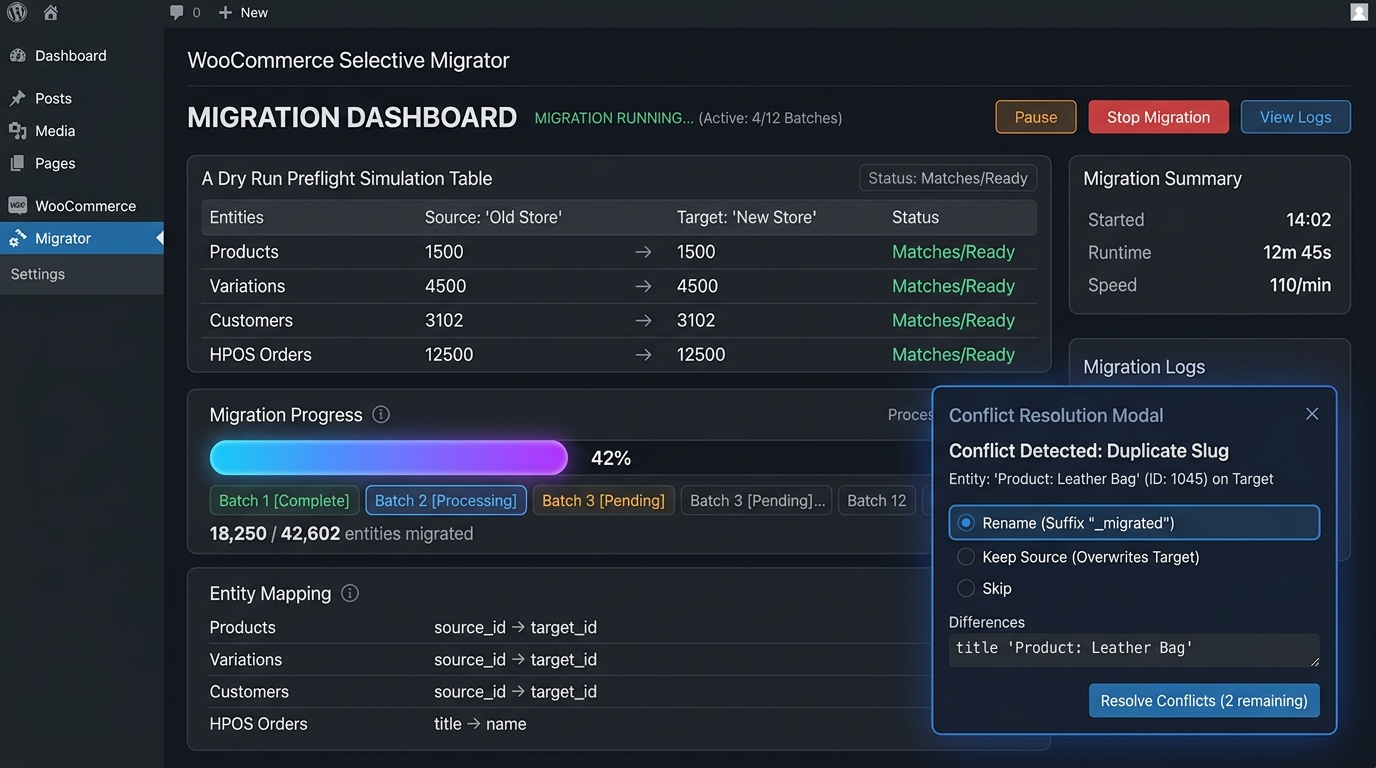The image size is (1376, 768).
Task: Select Batch 1 [Complete] chip
Action: coord(284,500)
